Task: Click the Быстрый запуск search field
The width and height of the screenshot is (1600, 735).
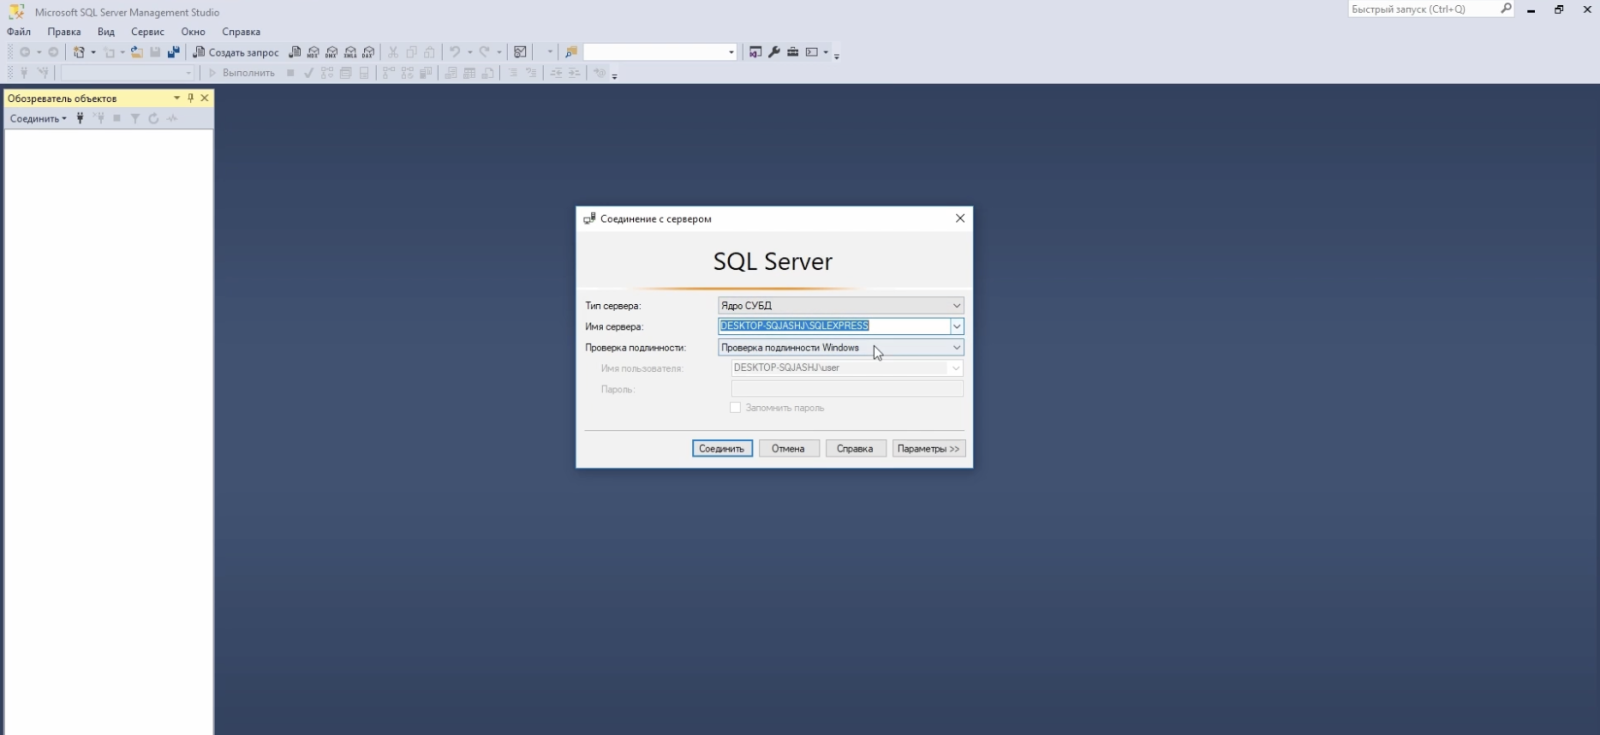Action: [1423, 9]
